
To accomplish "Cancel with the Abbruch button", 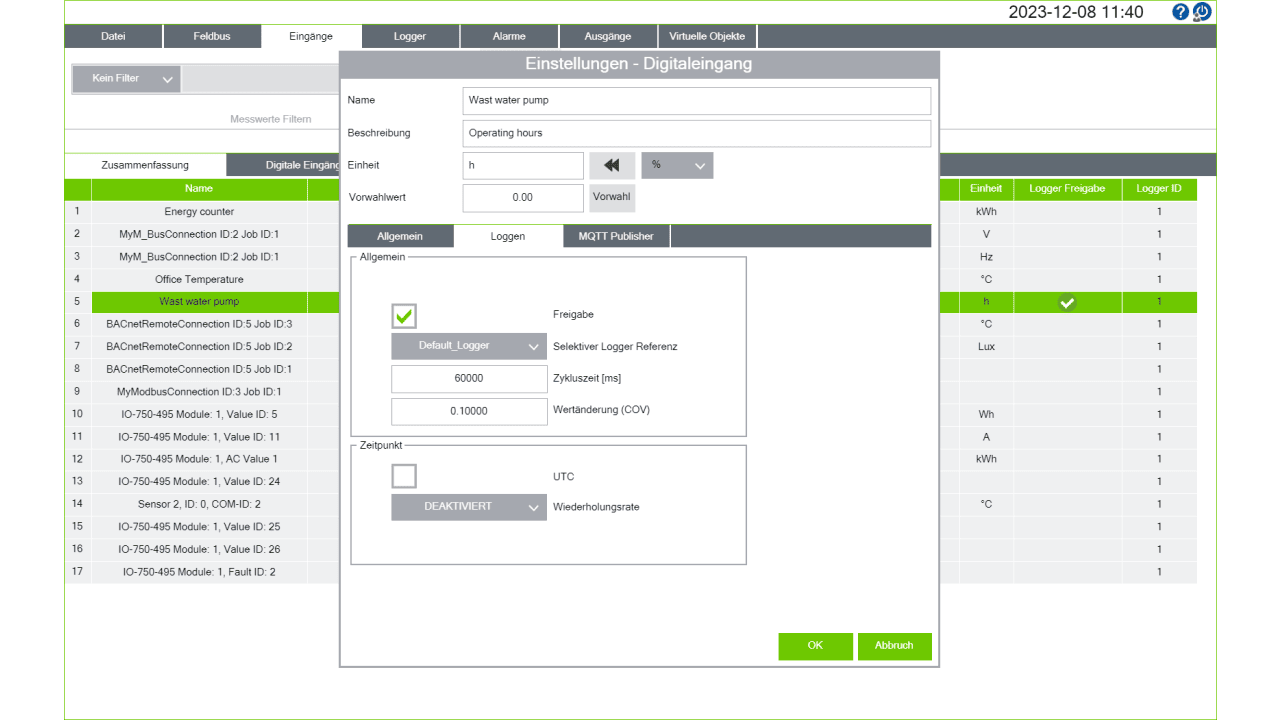I will pyautogui.click(x=894, y=646).
